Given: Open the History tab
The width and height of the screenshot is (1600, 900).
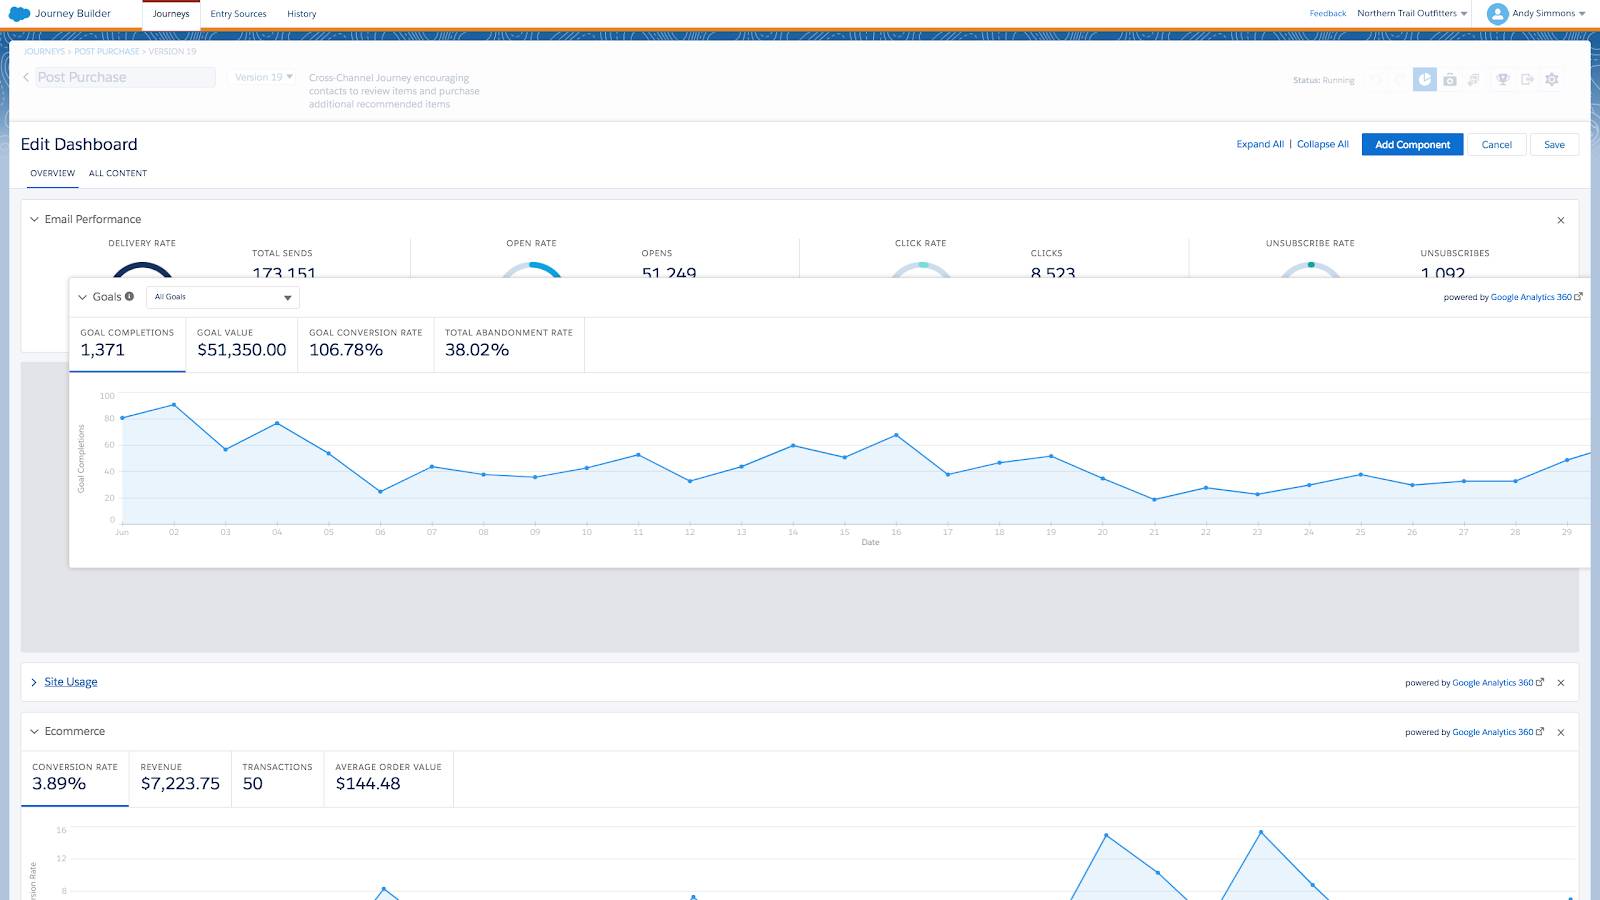Looking at the screenshot, I should [x=301, y=14].
